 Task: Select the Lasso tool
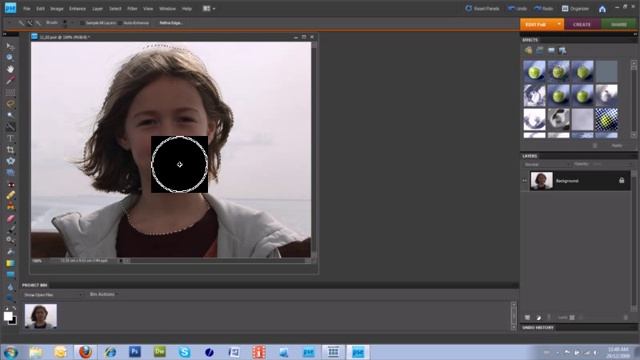coord(10,104)
